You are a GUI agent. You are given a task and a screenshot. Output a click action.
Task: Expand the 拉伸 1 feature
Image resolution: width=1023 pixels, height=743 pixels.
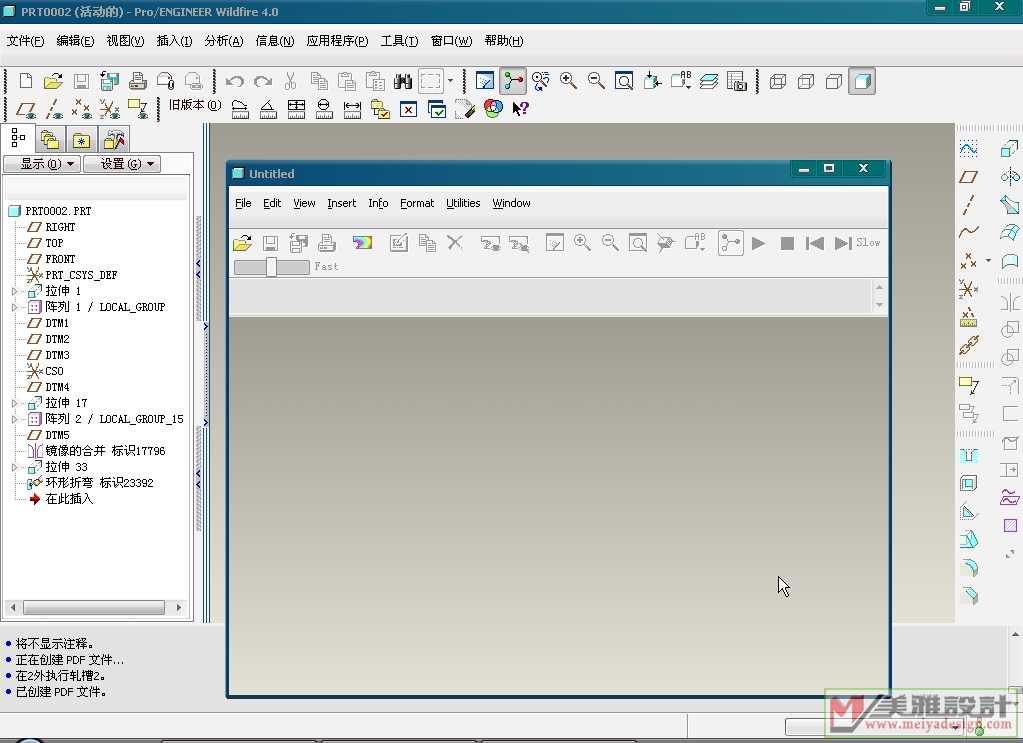click(14, 291)
